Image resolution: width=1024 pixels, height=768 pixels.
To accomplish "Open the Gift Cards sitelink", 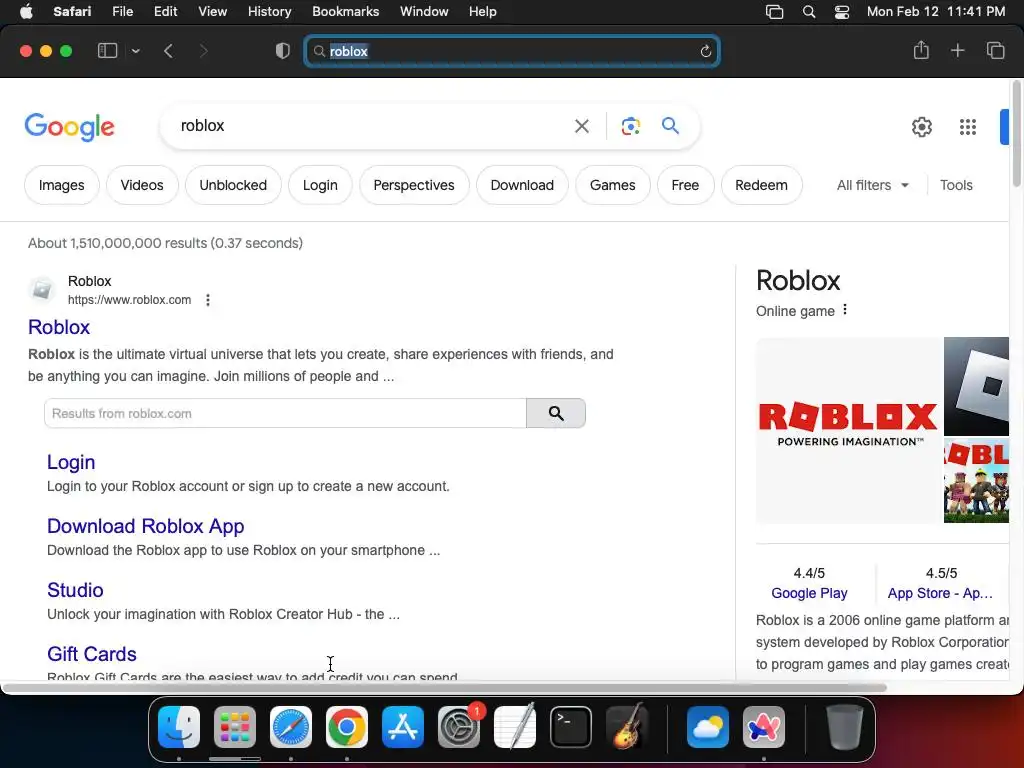I will pos(91,654).
